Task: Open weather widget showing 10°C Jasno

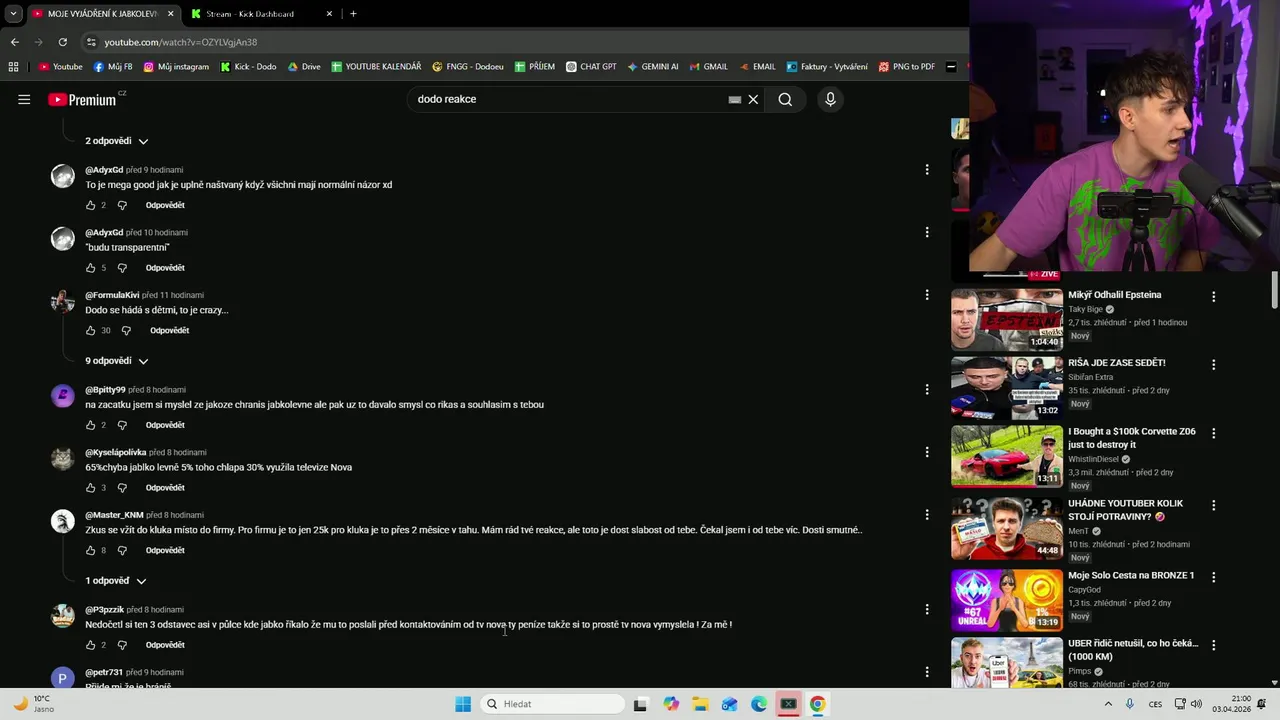Action: [34, 704]
